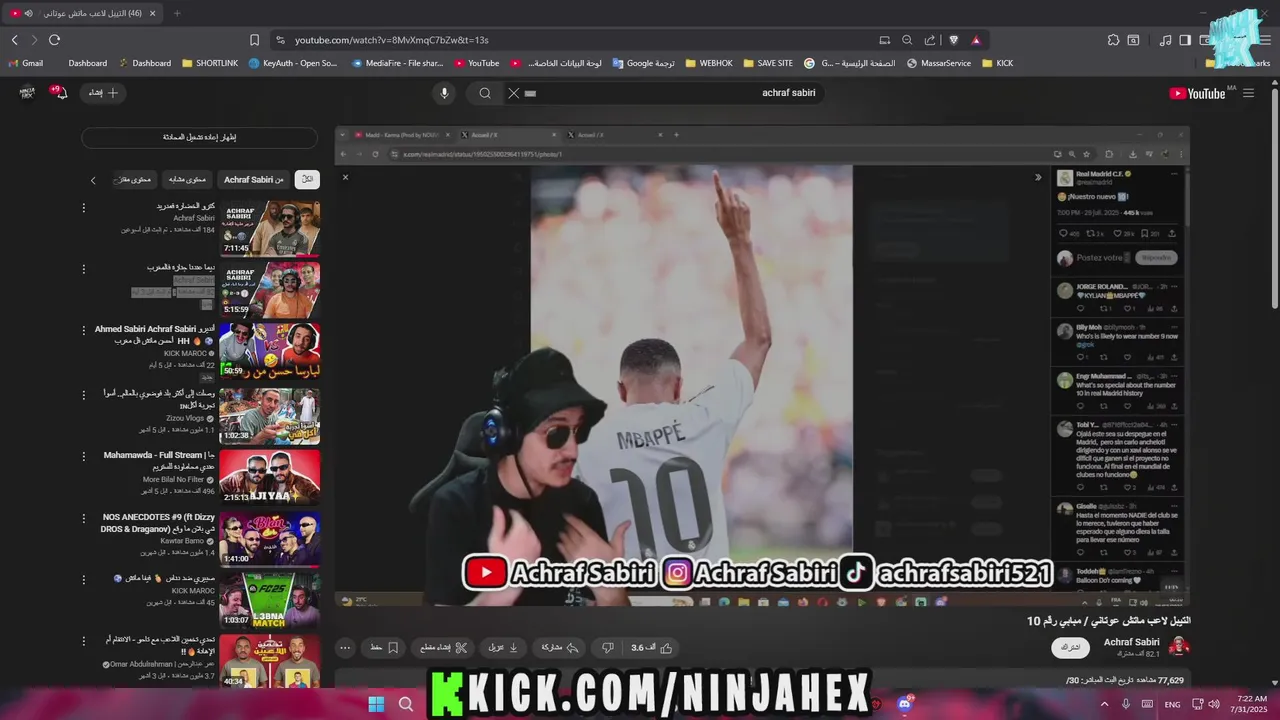The height and width of the screenshot is (720, 1280).
Task: Open a new browser tab with plus
Action: pyautogui.click(x=177, y=13)
